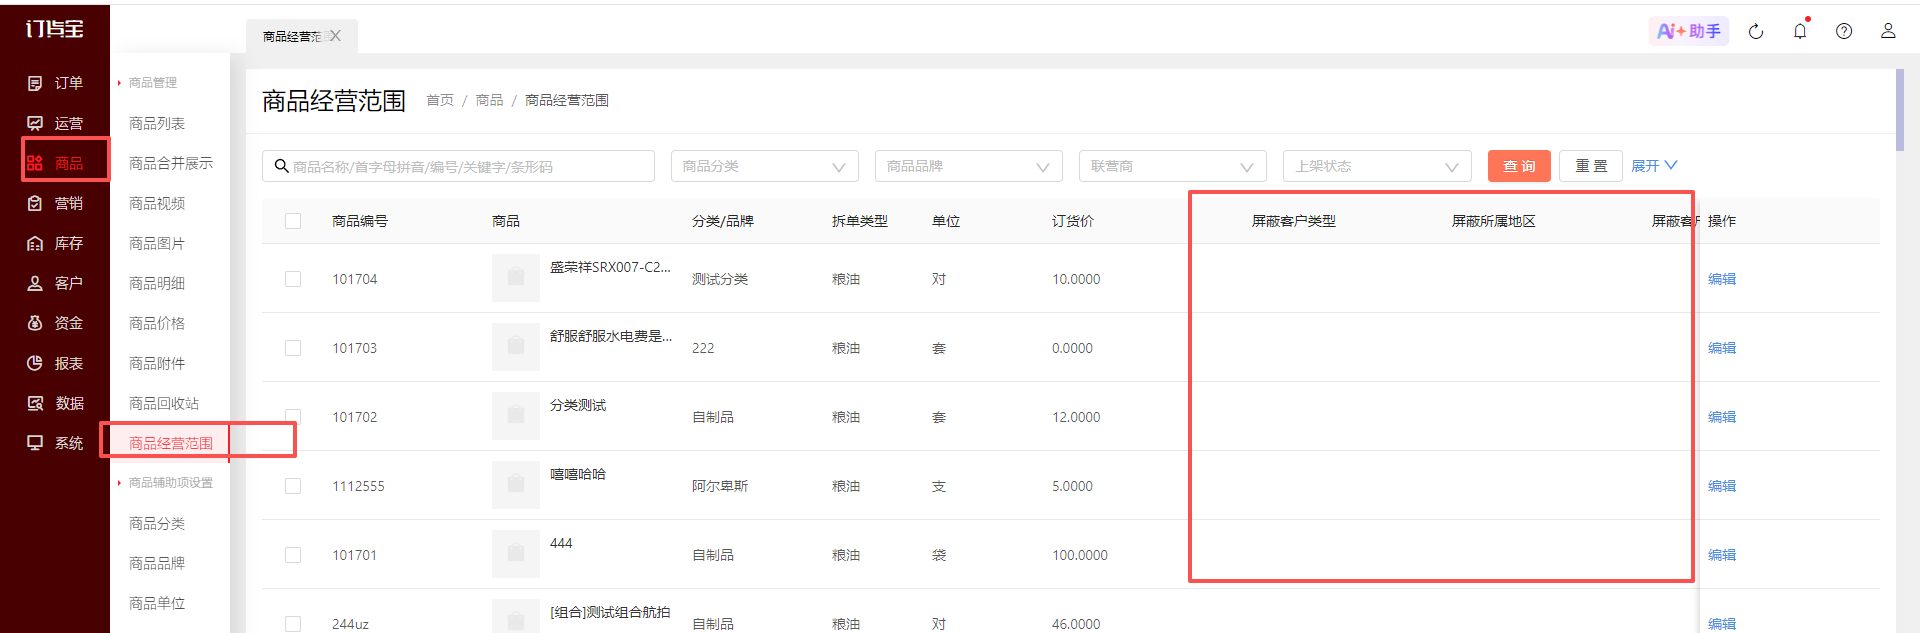Select the 商品 module icon
The width and height of the screenshot is (1920, 633).
point(35,163)
